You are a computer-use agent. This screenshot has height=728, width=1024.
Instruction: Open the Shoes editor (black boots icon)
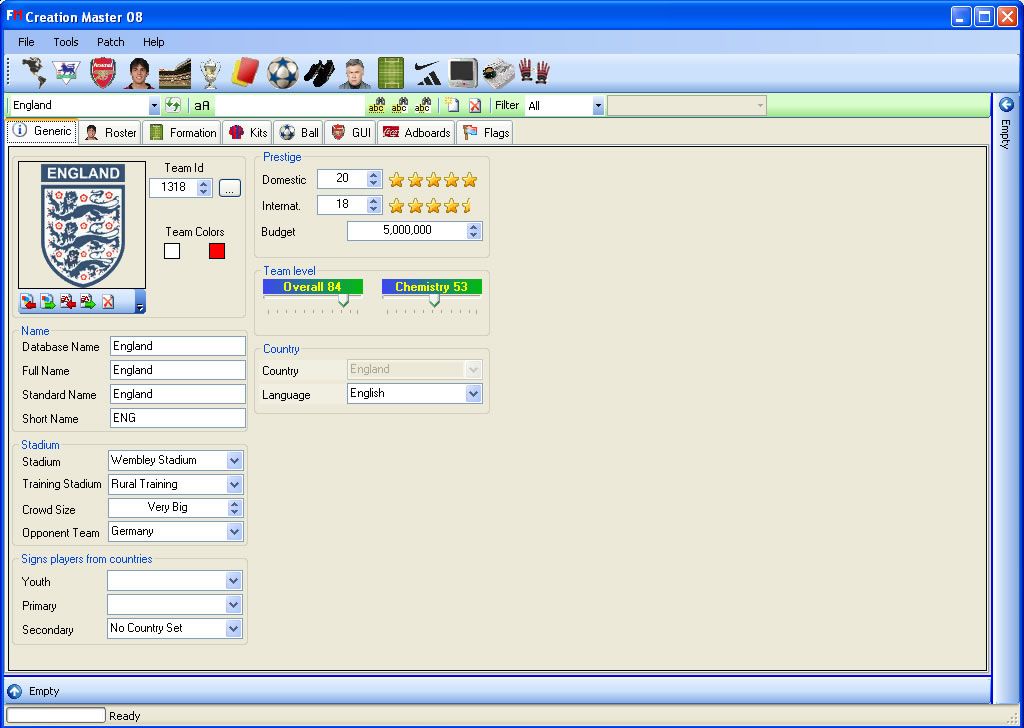tap(318, 73)
